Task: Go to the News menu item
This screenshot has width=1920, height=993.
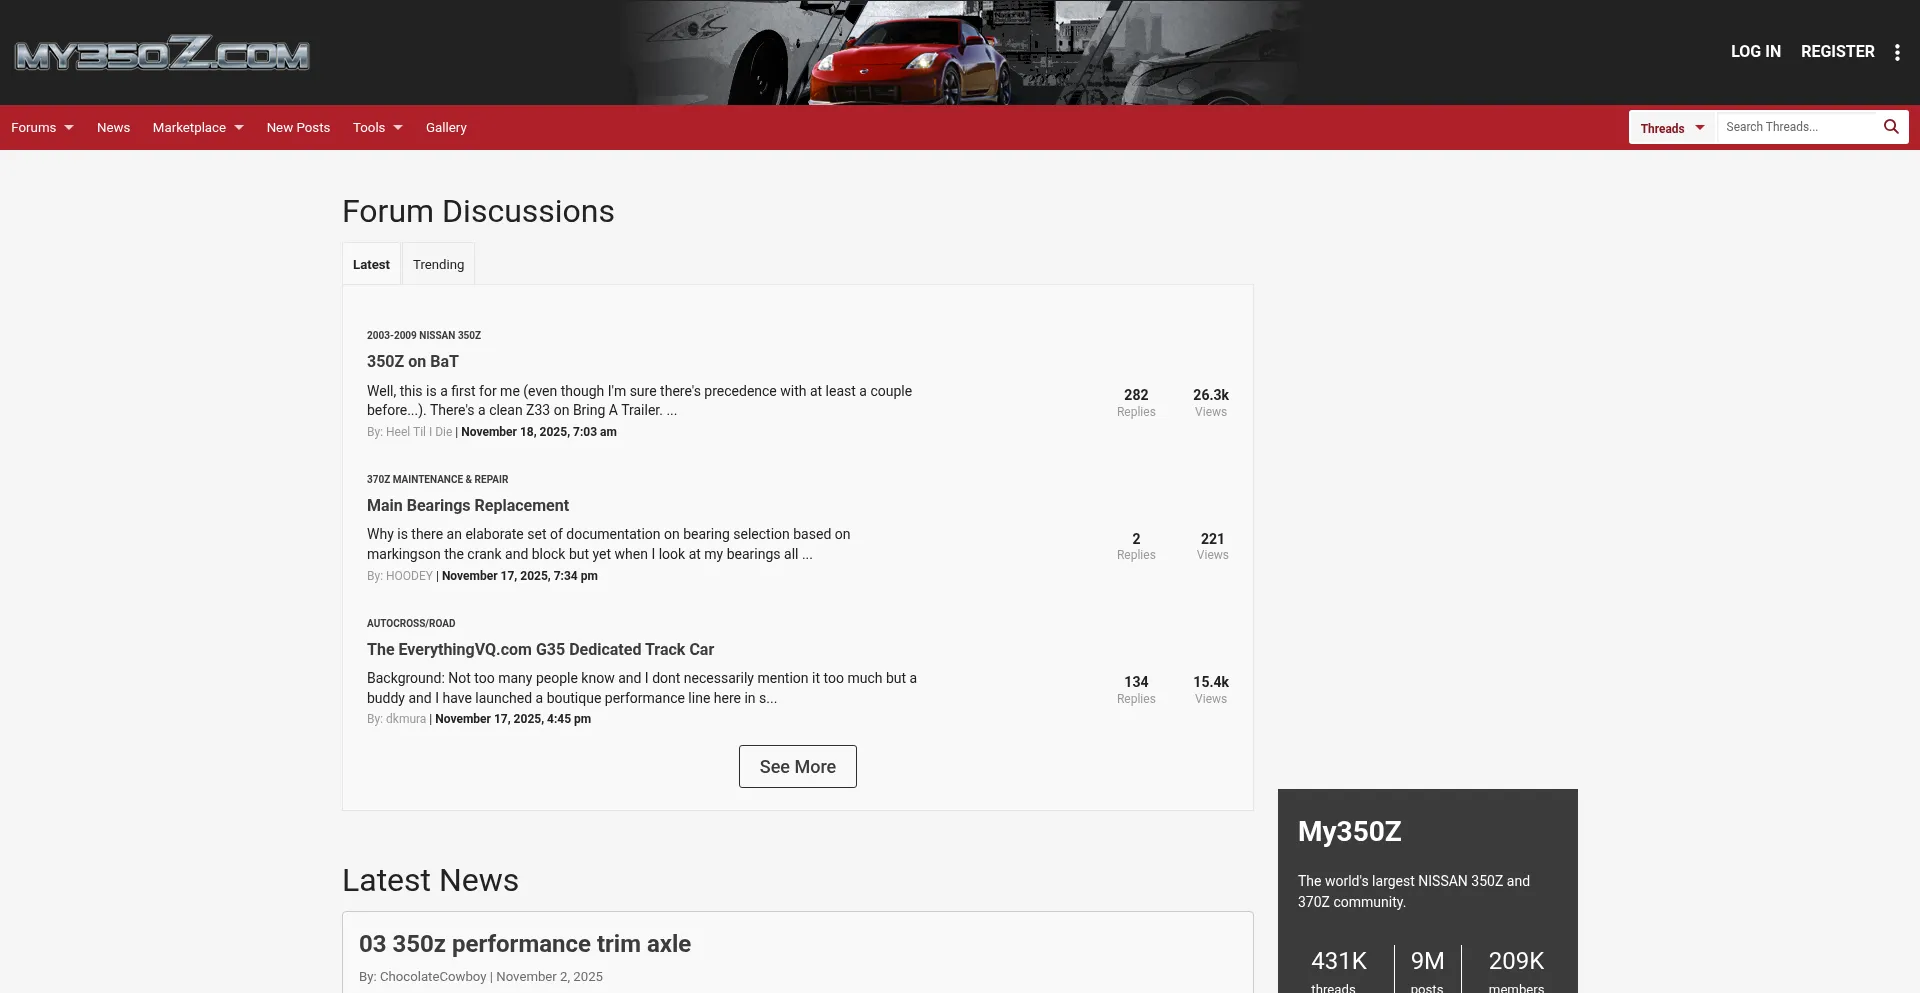Action: pyautogui.click(x=113, y=128)
